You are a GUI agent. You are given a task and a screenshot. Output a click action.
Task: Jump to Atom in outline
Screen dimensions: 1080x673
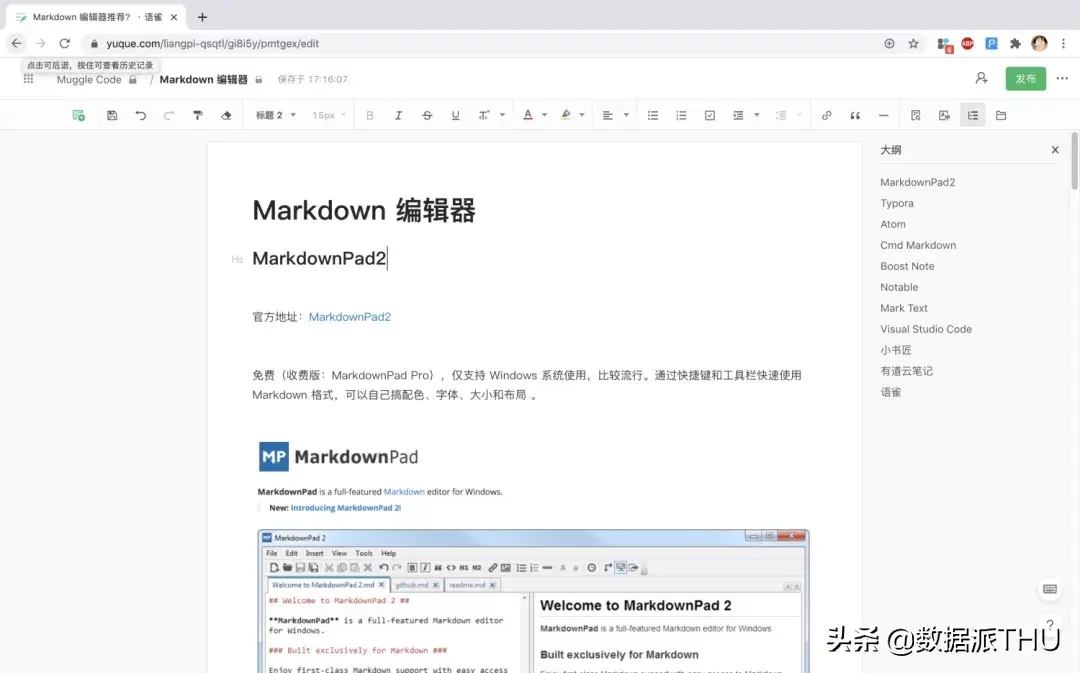893,224
